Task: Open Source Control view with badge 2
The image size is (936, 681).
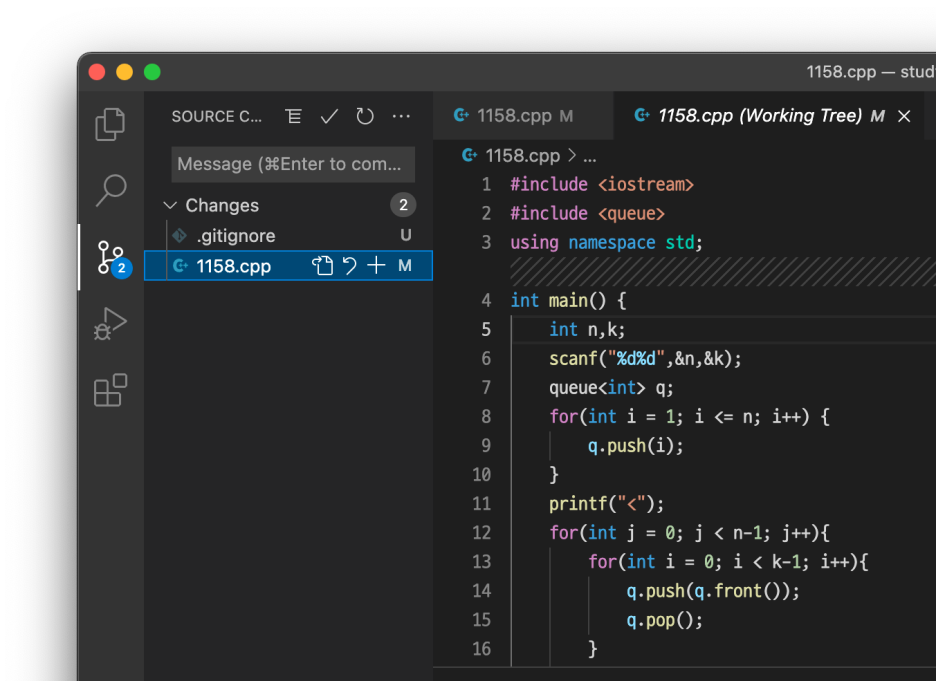Action: coord(112,258)
